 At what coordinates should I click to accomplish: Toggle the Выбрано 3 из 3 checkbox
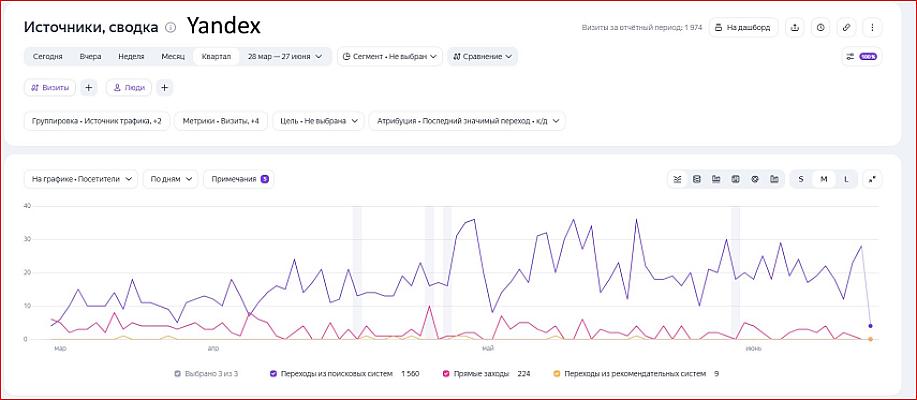pos(177,373)
